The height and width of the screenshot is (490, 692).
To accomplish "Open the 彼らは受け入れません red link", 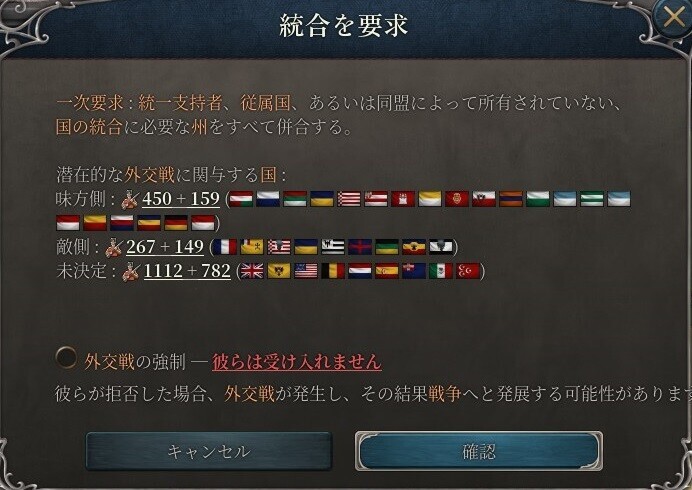I will (297, 362).
